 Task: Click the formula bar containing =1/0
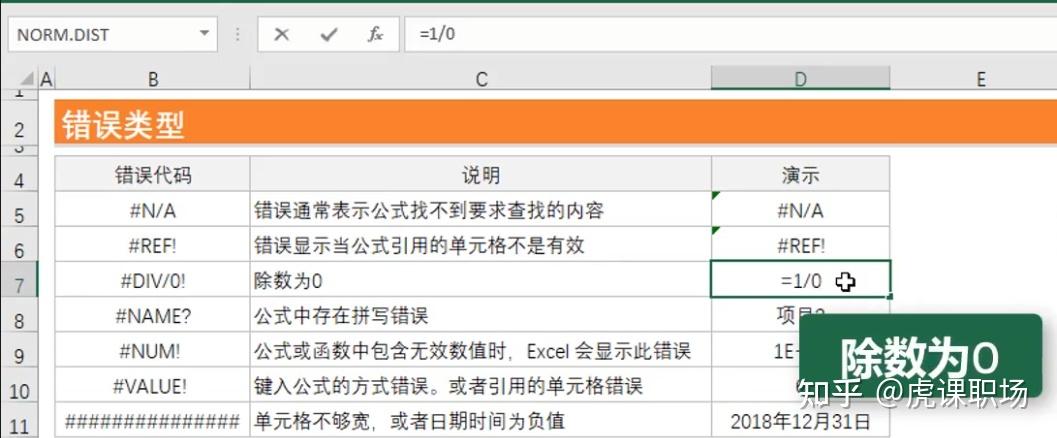[x=731, y=34]
